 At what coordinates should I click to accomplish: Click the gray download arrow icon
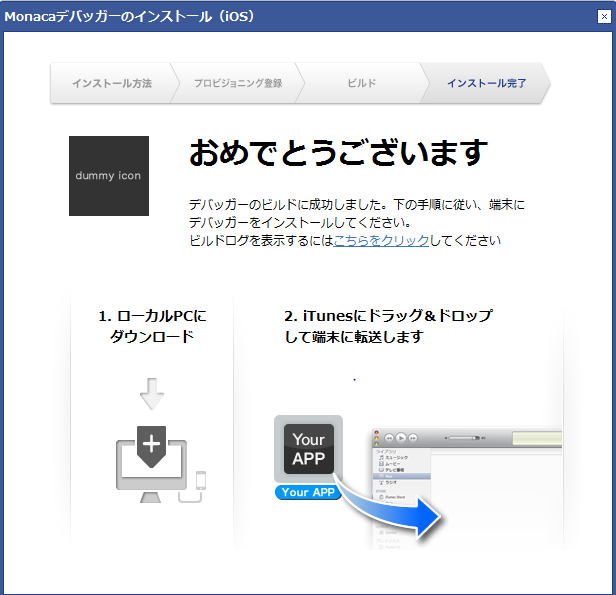pyautogui.click(x=151, y=393)
